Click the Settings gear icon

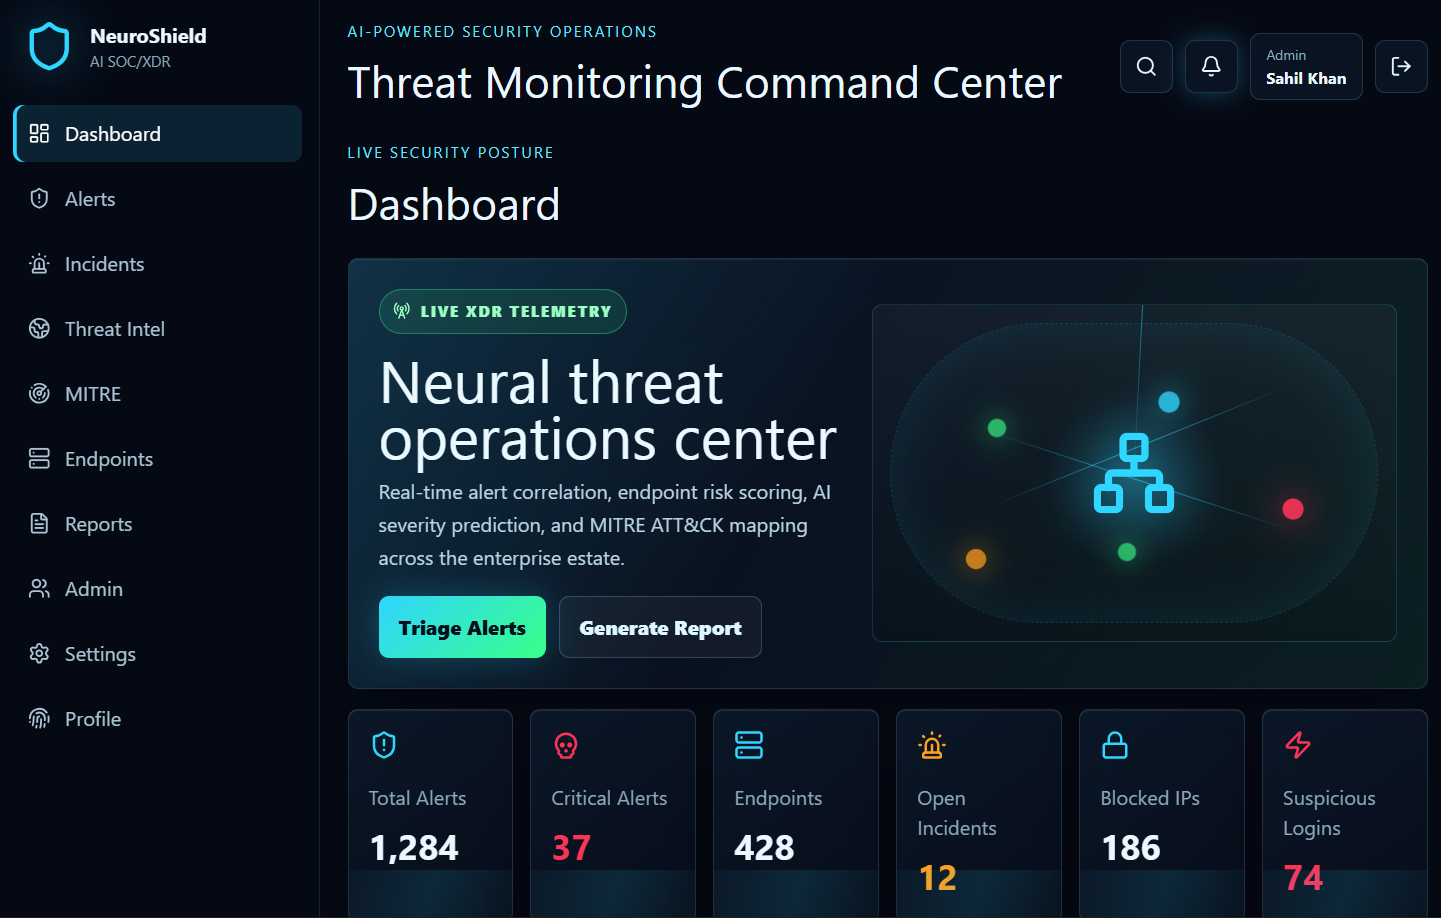[39, 654]
